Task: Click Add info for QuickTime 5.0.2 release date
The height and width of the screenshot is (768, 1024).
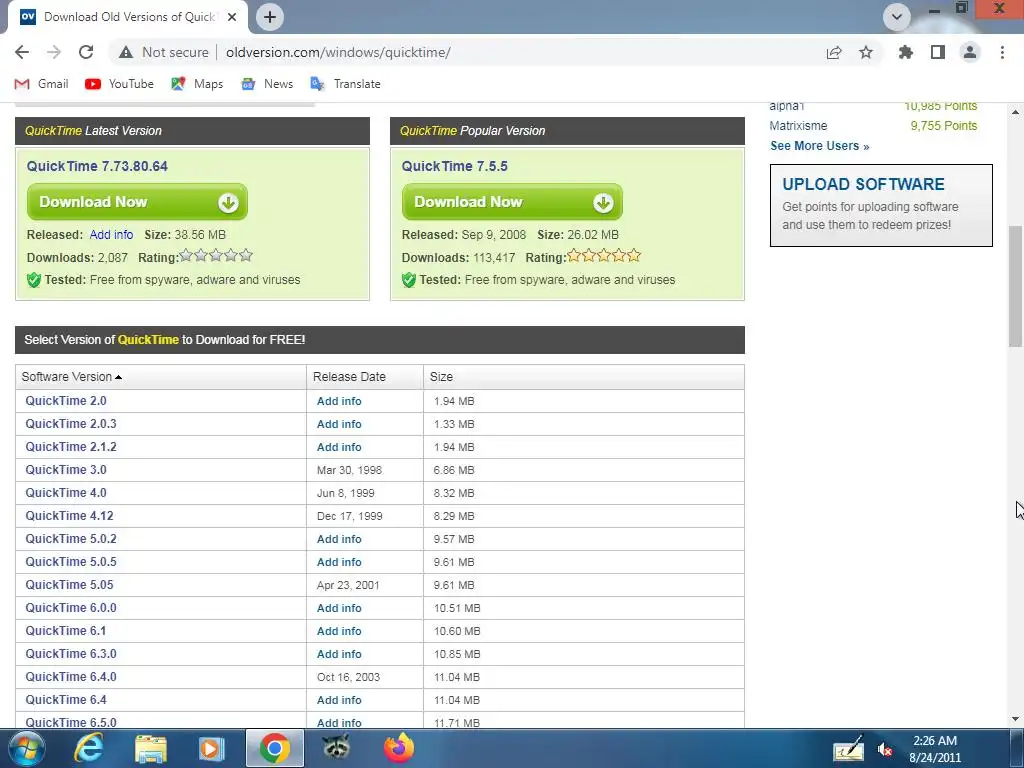Action: coord(339,539)
